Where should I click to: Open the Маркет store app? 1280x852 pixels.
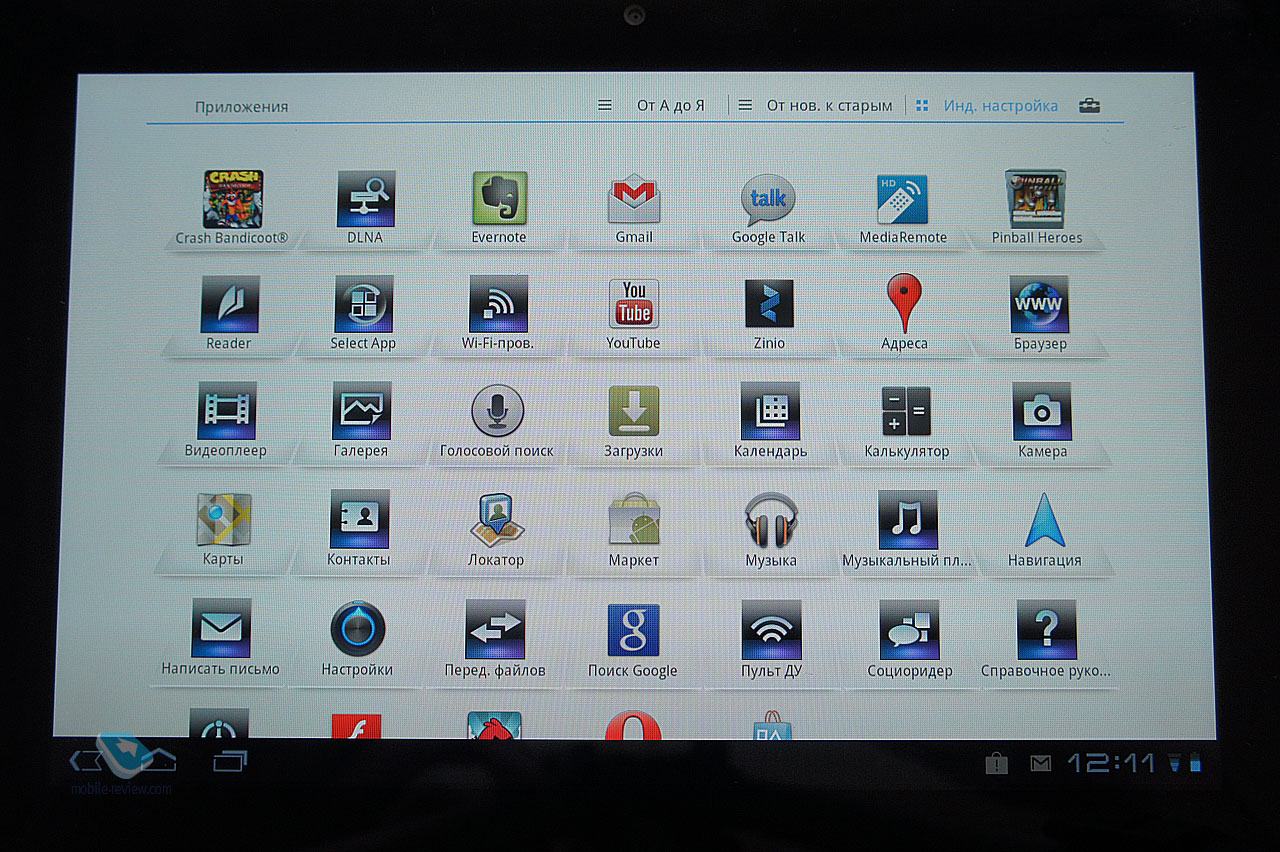(634, 520)
